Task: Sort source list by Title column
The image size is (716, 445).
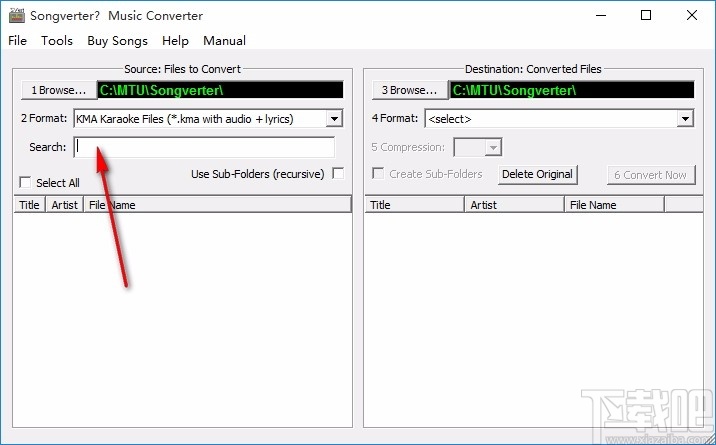Action: 29,205
